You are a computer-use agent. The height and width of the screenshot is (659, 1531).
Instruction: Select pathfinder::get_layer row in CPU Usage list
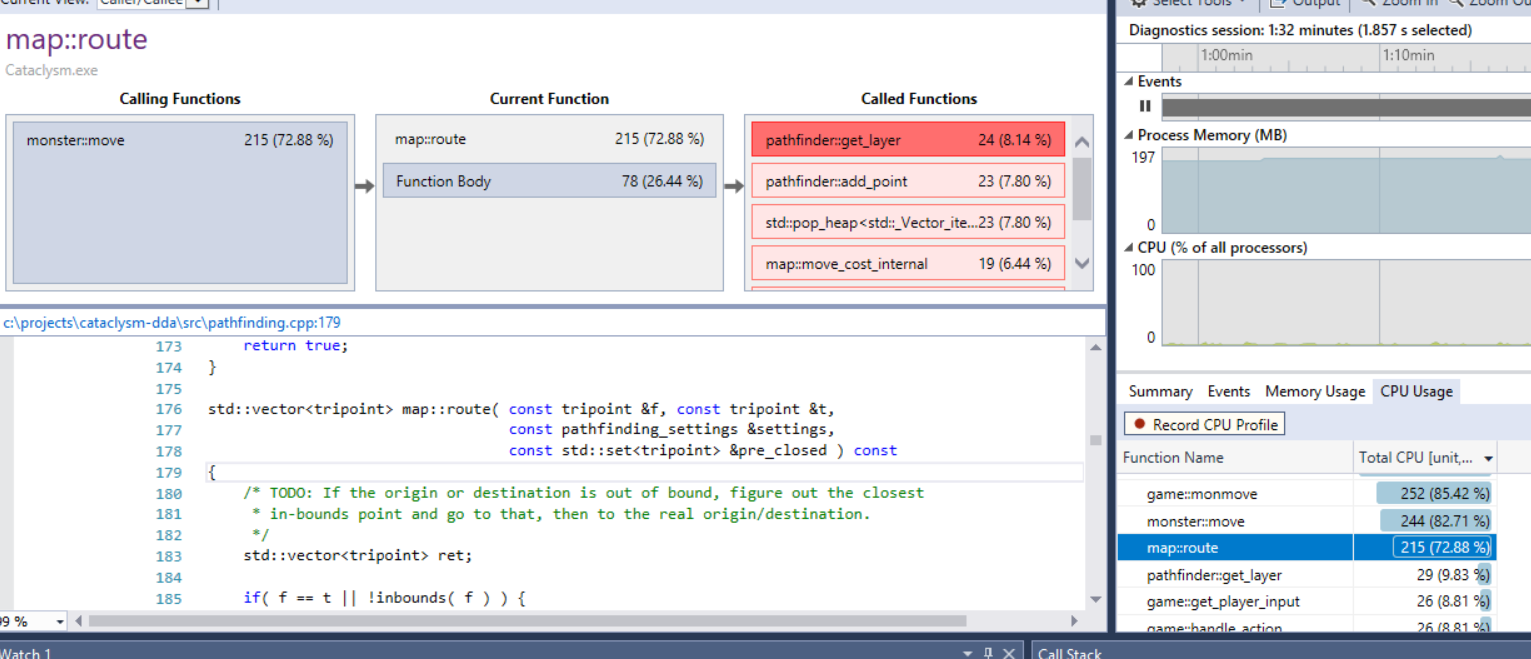click(x=1305, y=575)
